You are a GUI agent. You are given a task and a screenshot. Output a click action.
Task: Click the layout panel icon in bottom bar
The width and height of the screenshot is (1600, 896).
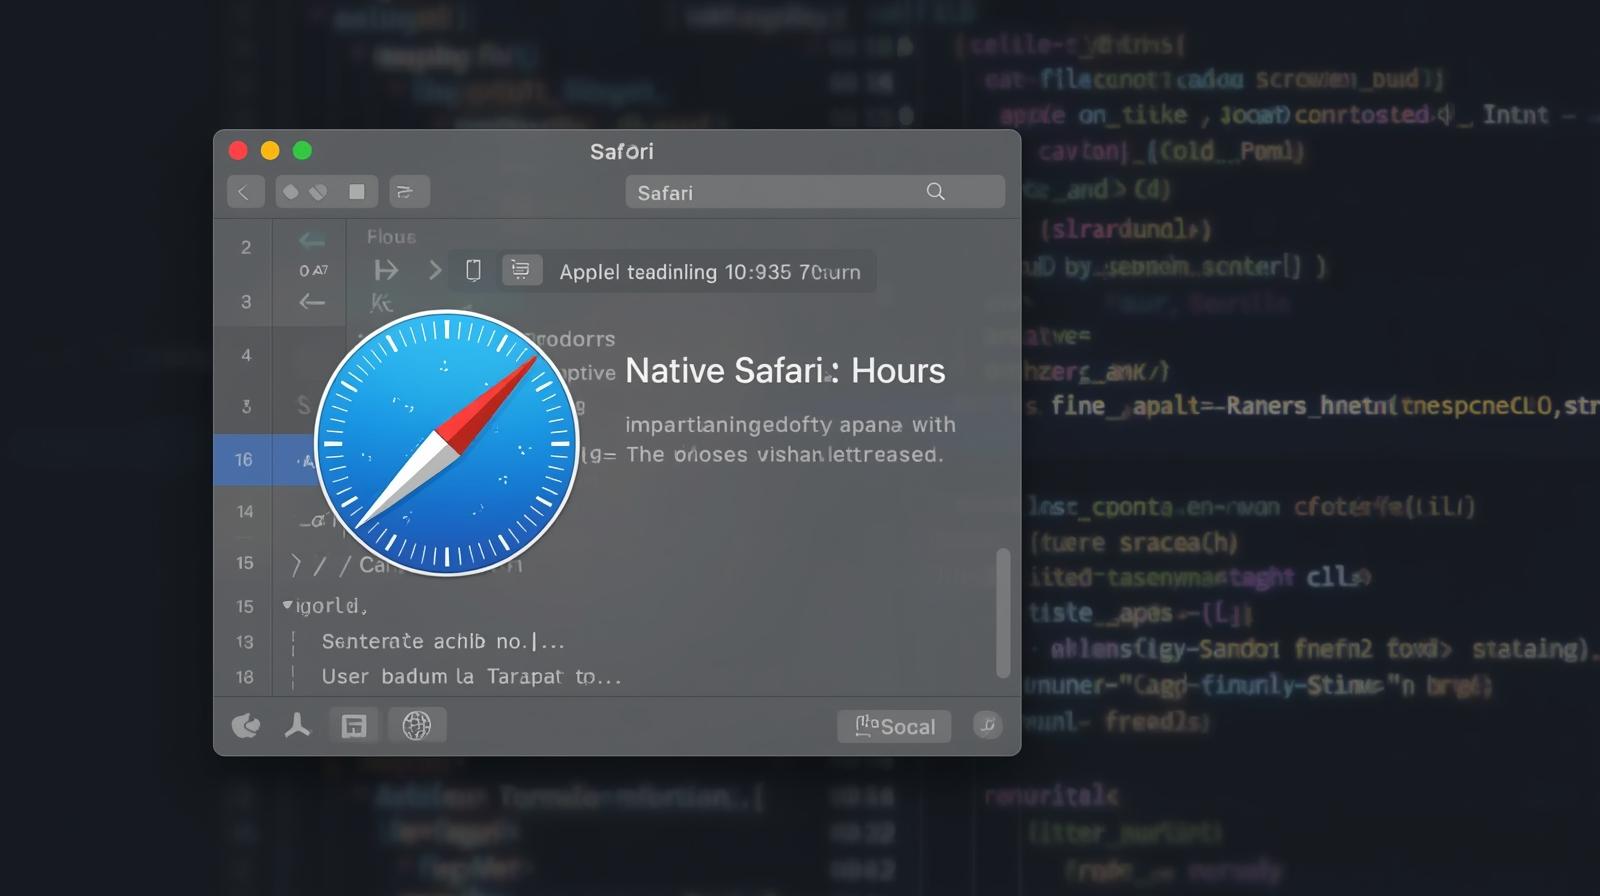[354, 725]
